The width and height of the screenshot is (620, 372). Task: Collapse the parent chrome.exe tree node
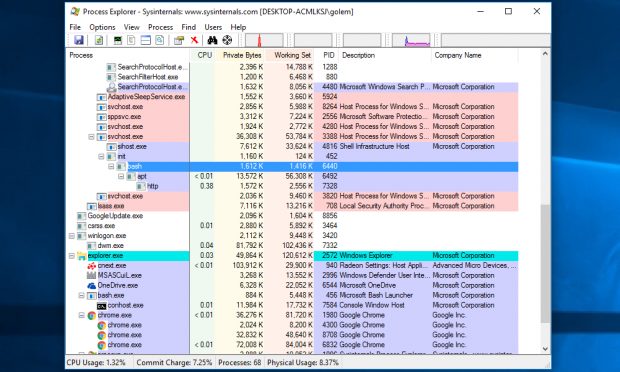coord(81,315)
